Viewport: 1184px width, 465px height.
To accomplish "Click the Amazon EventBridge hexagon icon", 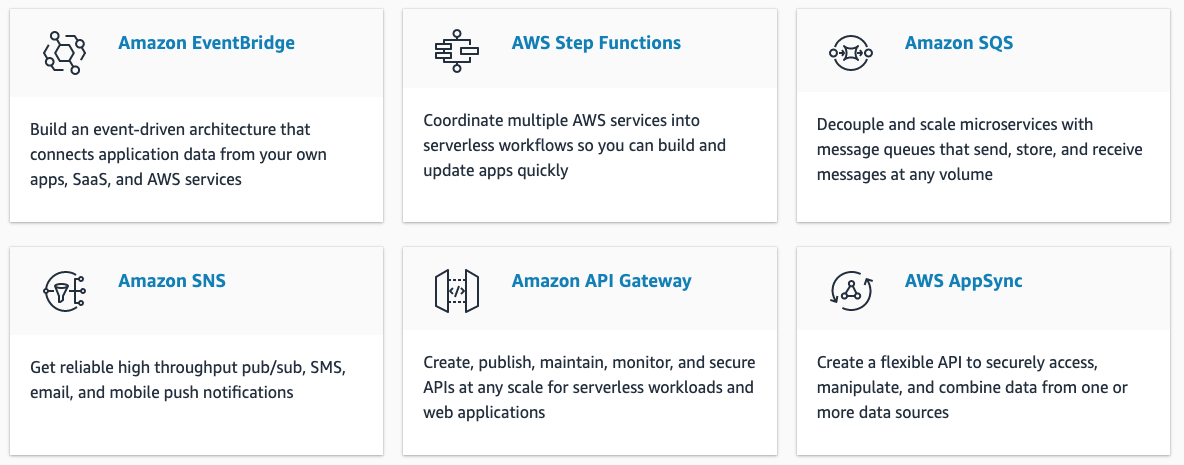I will pos(64,53).
